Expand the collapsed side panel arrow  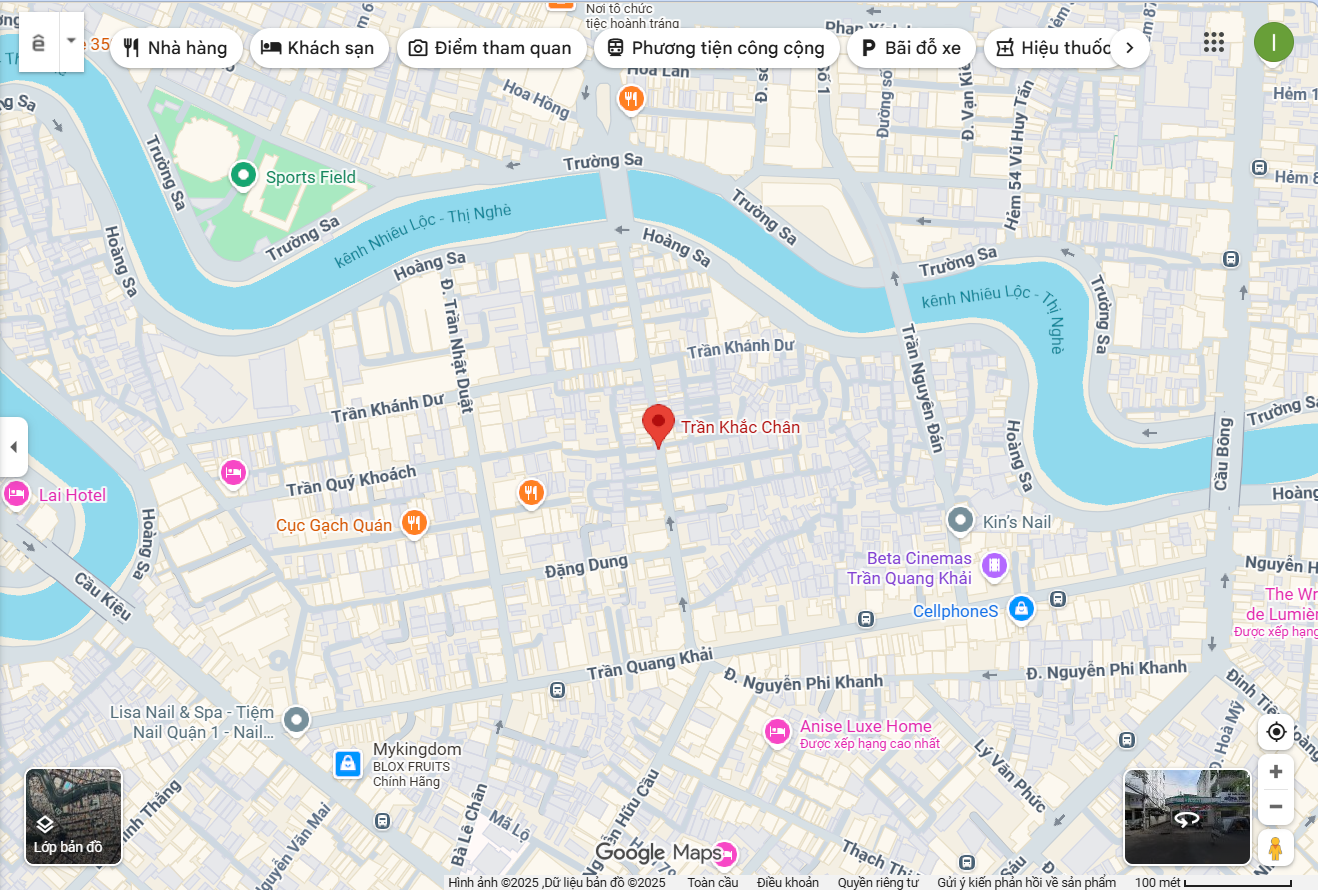pyautogui.click(x=13, y=447)
